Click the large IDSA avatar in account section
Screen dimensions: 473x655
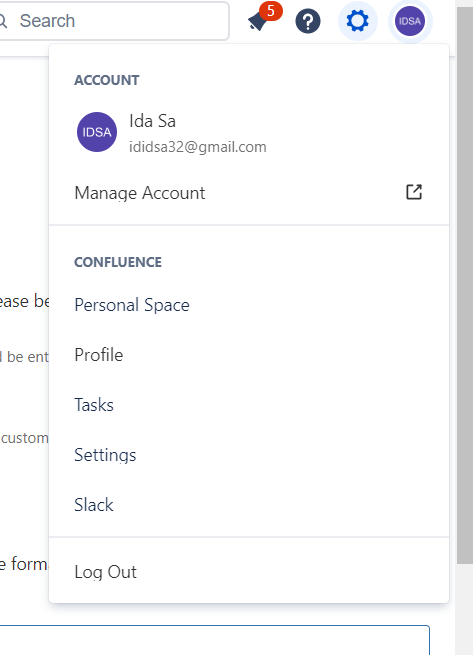point(97,132)
